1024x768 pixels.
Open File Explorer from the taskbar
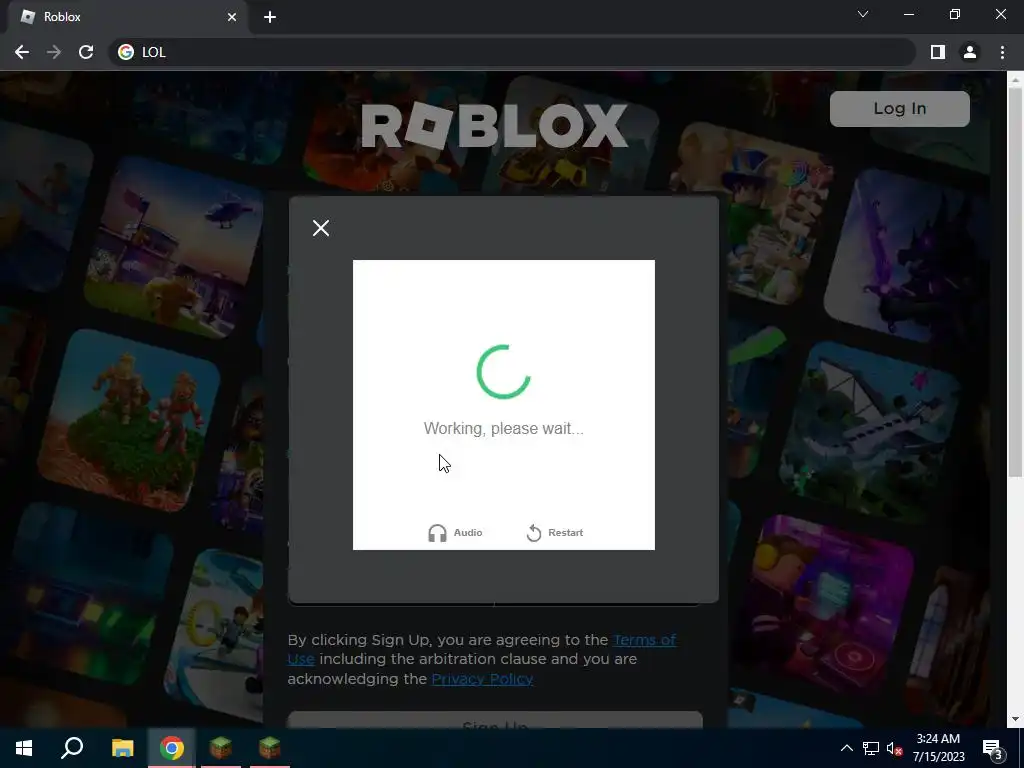pyautogui.click(x=122, y=748)
